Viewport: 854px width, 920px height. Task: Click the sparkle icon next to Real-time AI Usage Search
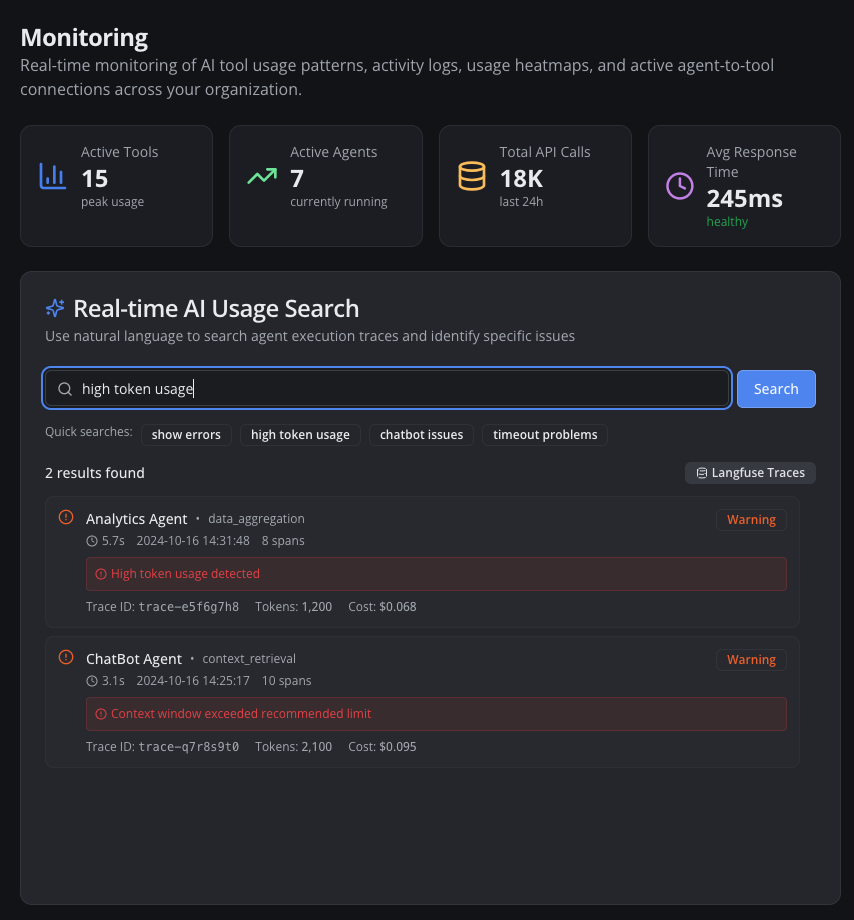[x=55, y=308]
